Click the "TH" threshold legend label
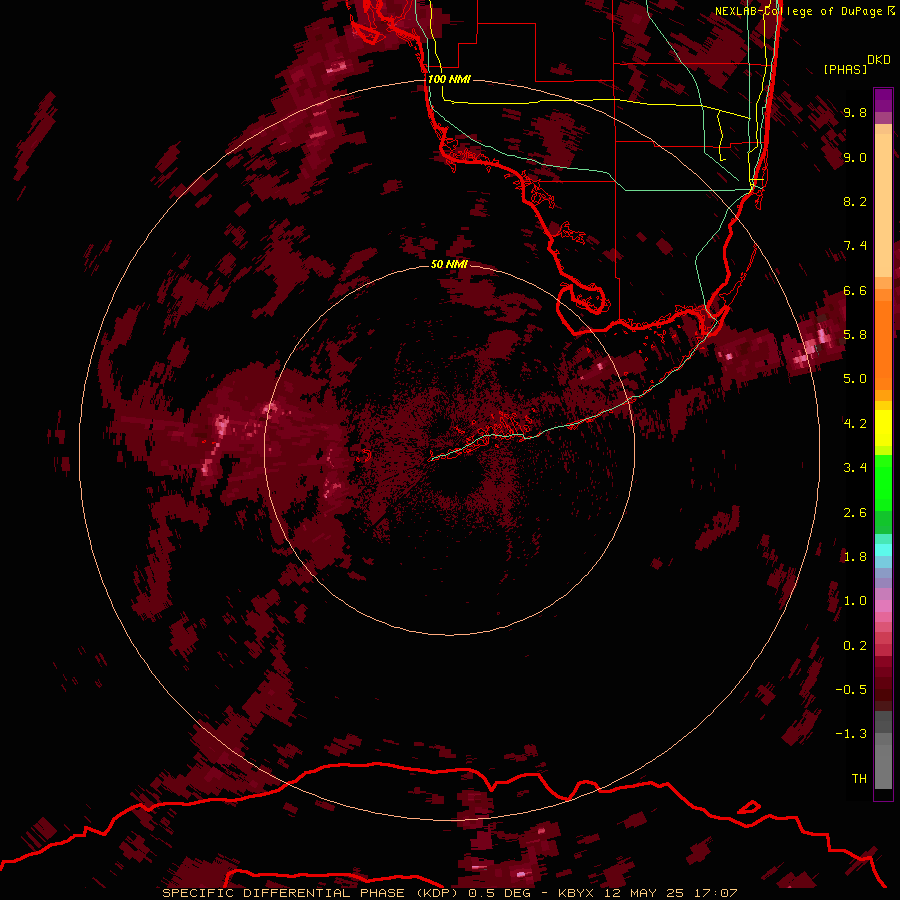This screenshot has height=900, width=900. pos(859,779)
